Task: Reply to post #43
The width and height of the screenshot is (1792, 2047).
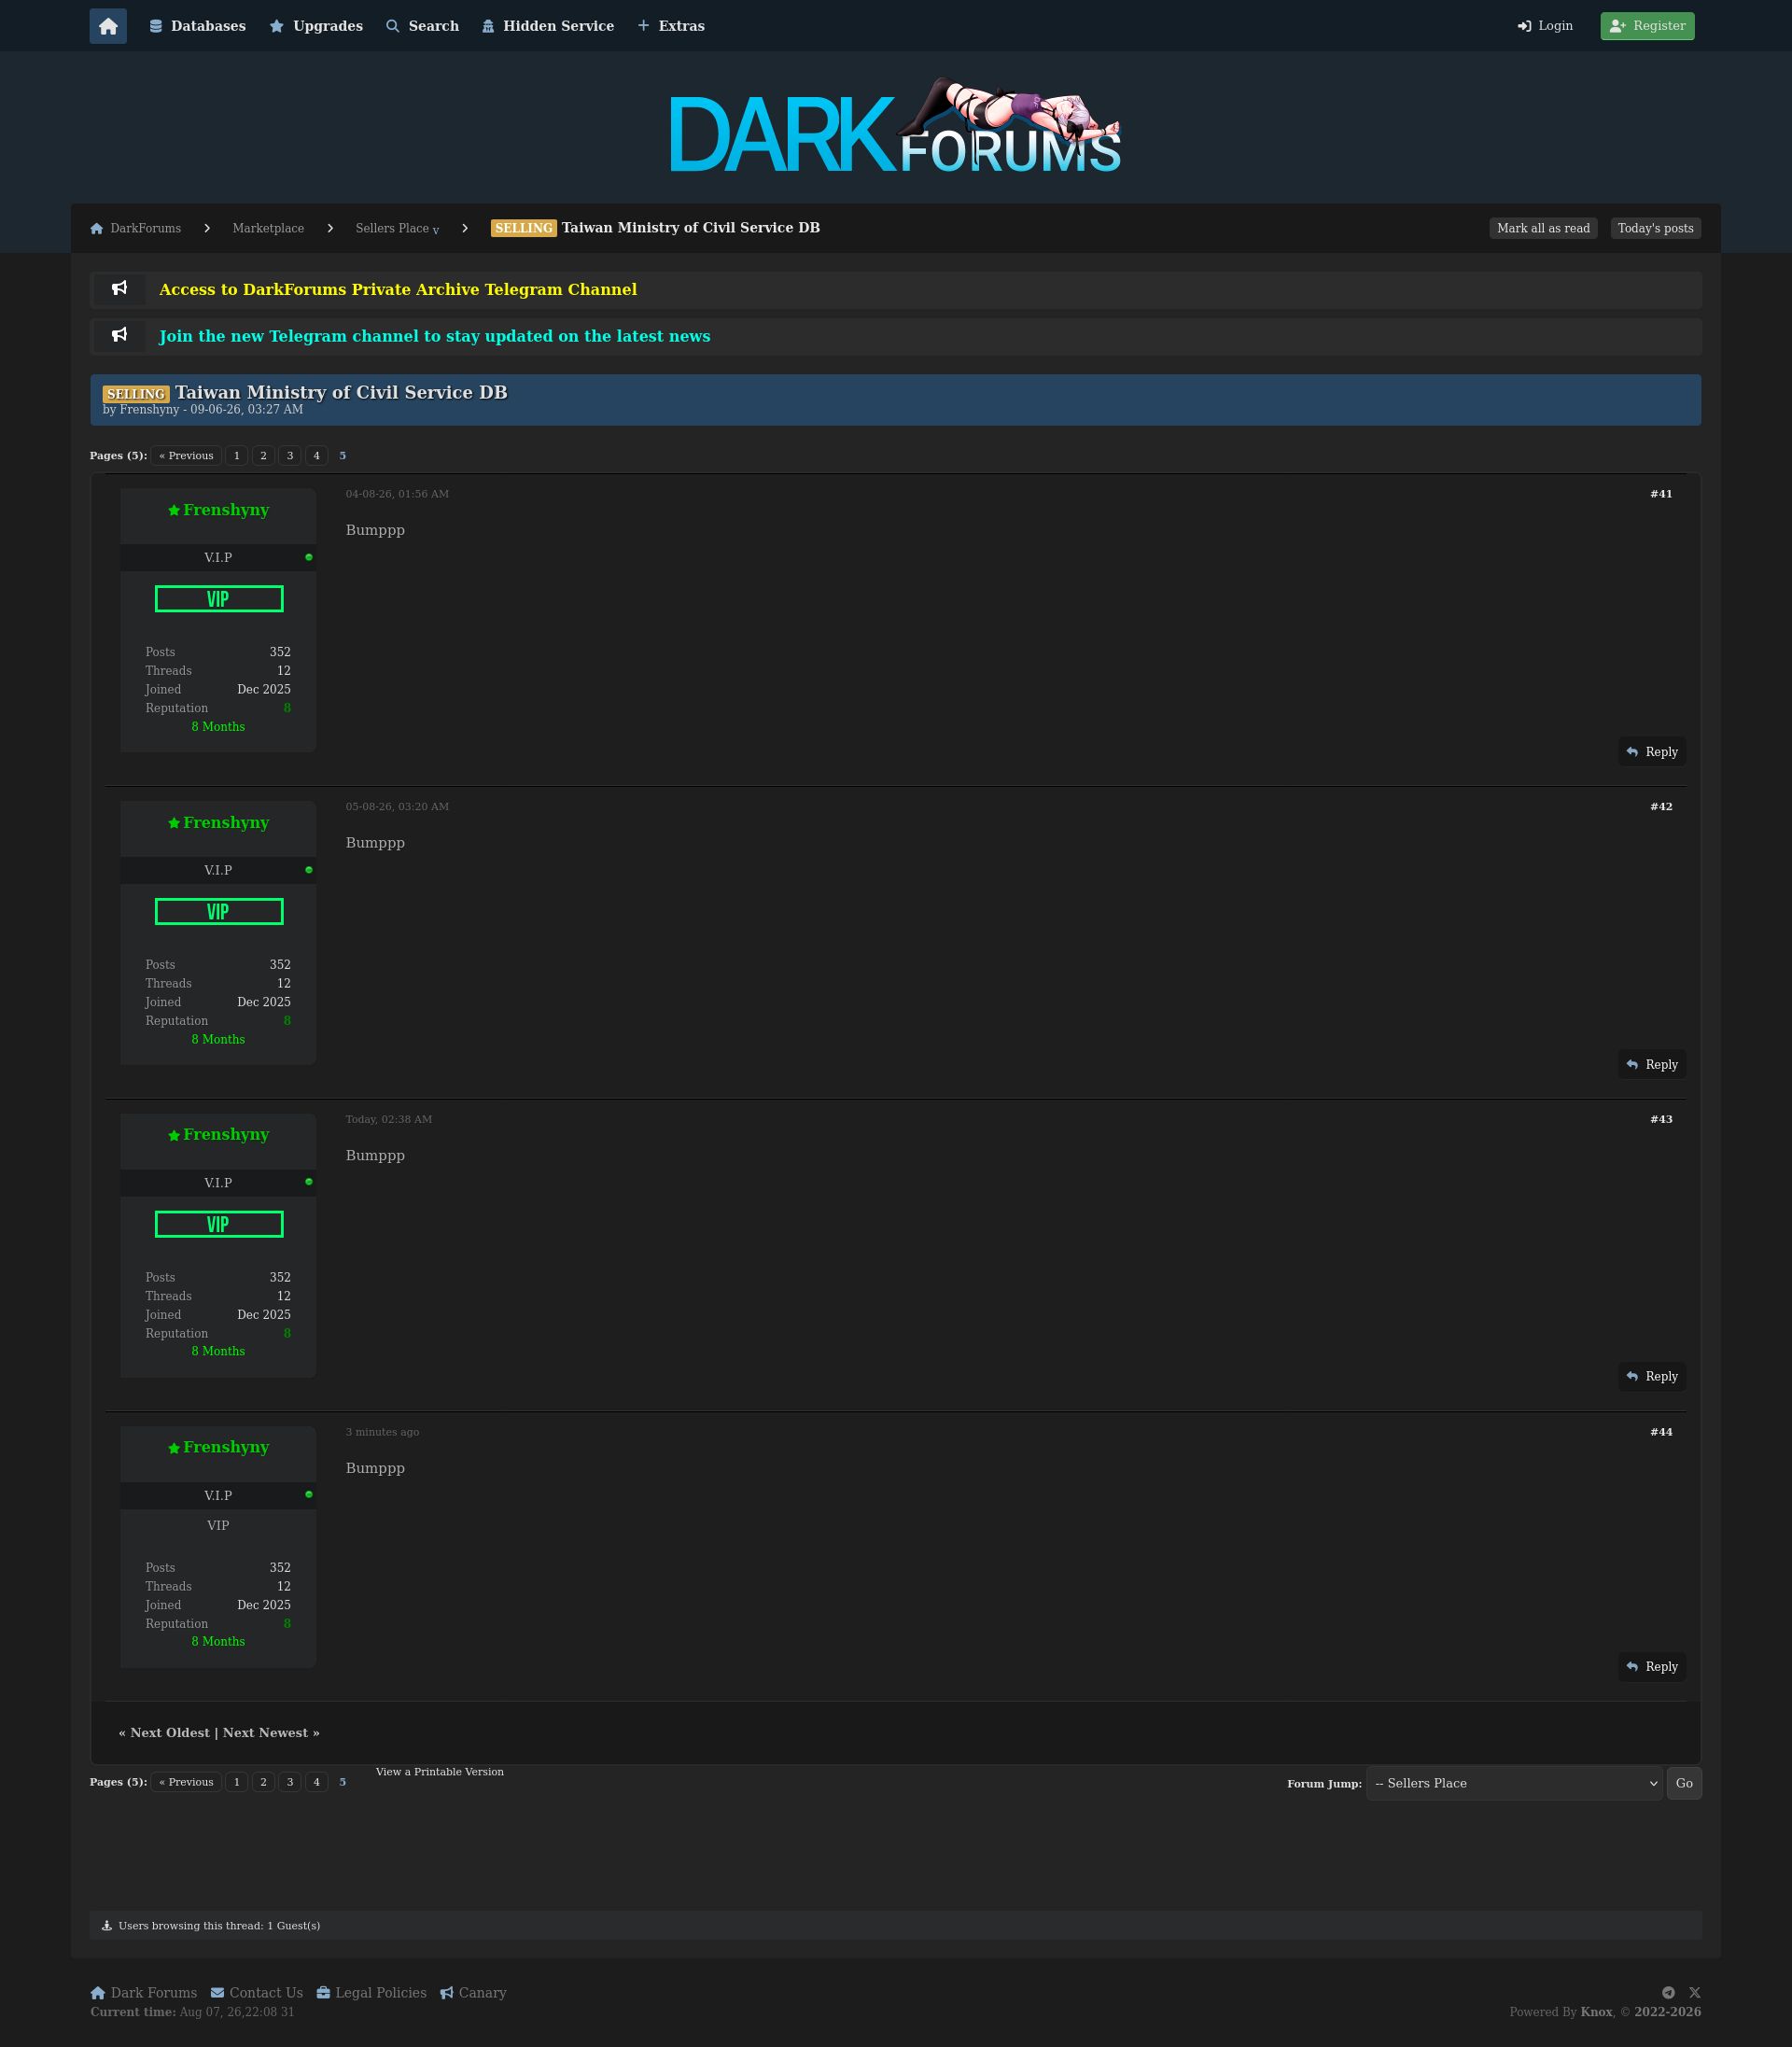Action: (x=1652, y=1377)
